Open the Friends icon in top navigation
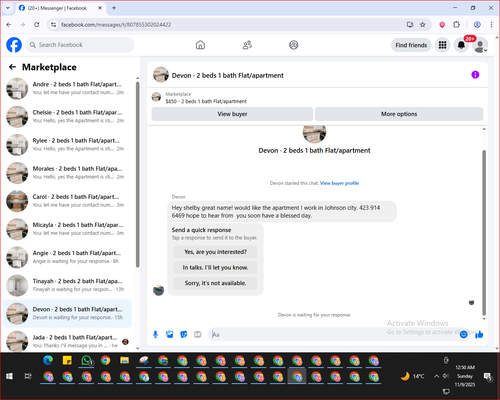This screenshot has width=500, height=400. 247,45
